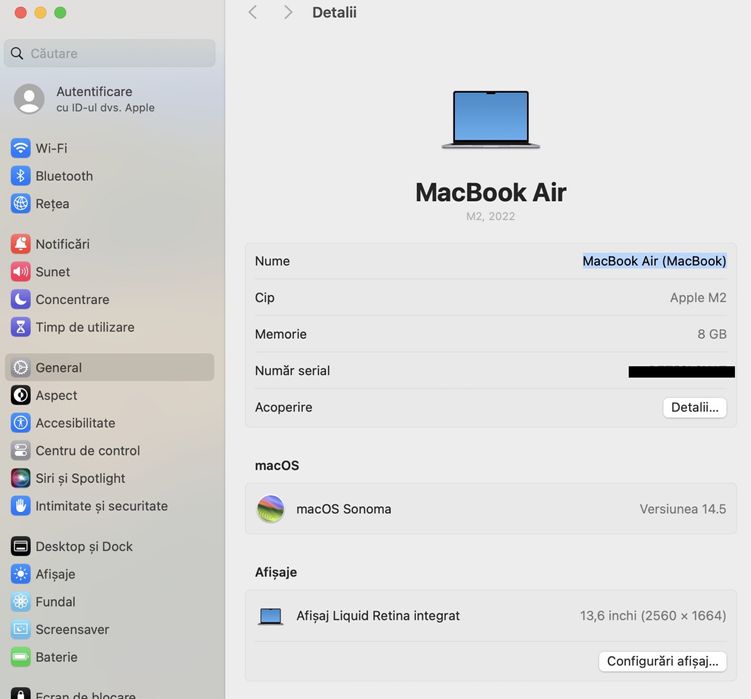
Task: Select Timp de utilizare hourglass icon
Action: click(x=21, y=327)
